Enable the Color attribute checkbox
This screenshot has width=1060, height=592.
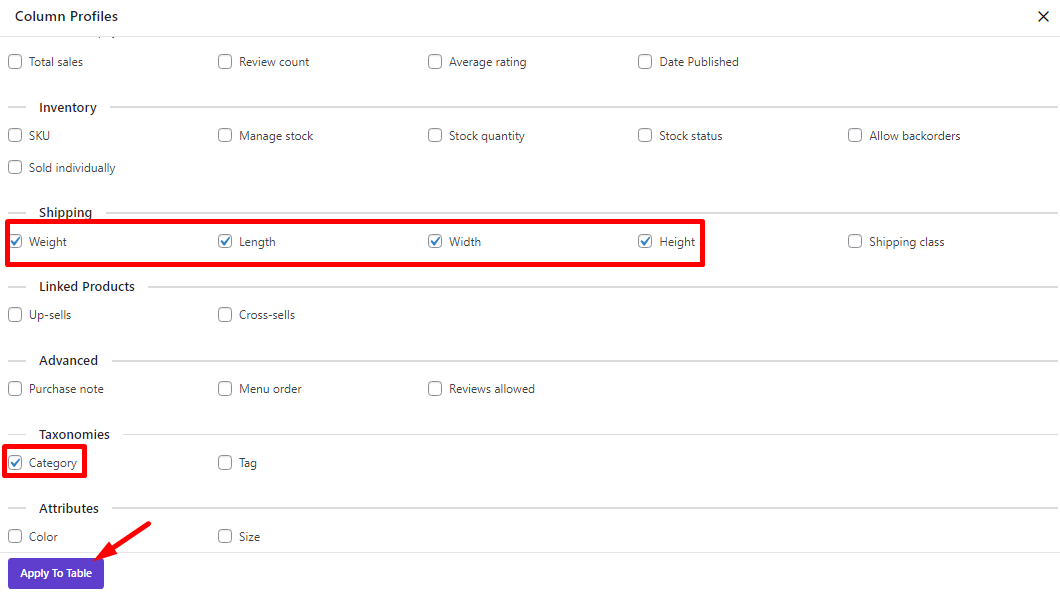click(x=15, y=536)
